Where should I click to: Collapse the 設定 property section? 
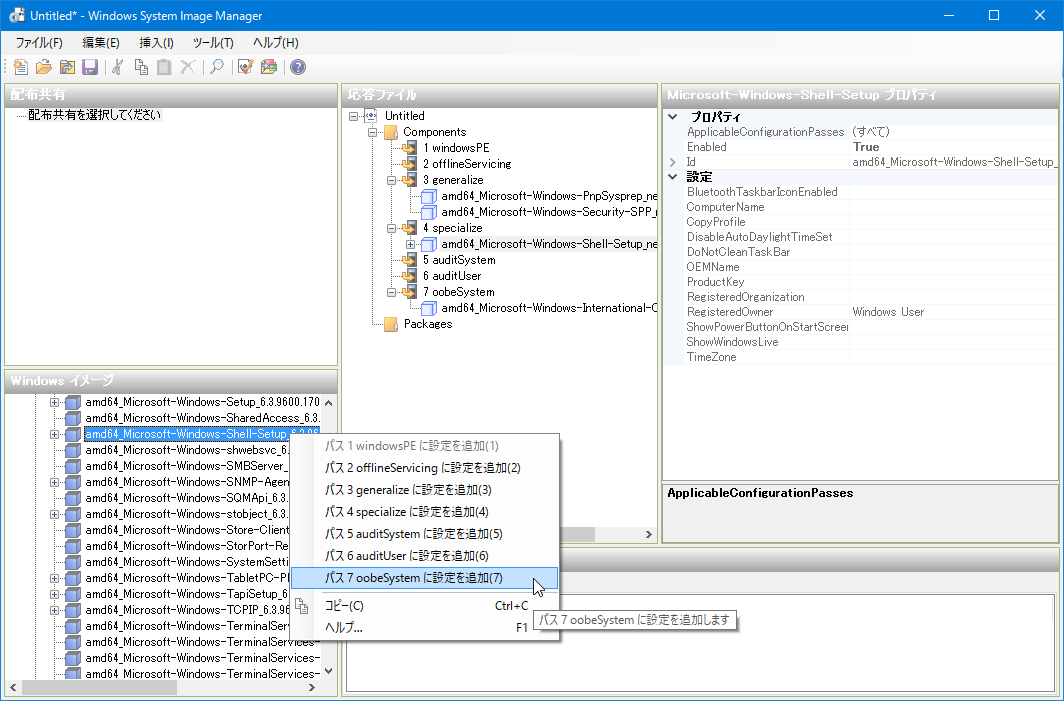pos(672,177)
